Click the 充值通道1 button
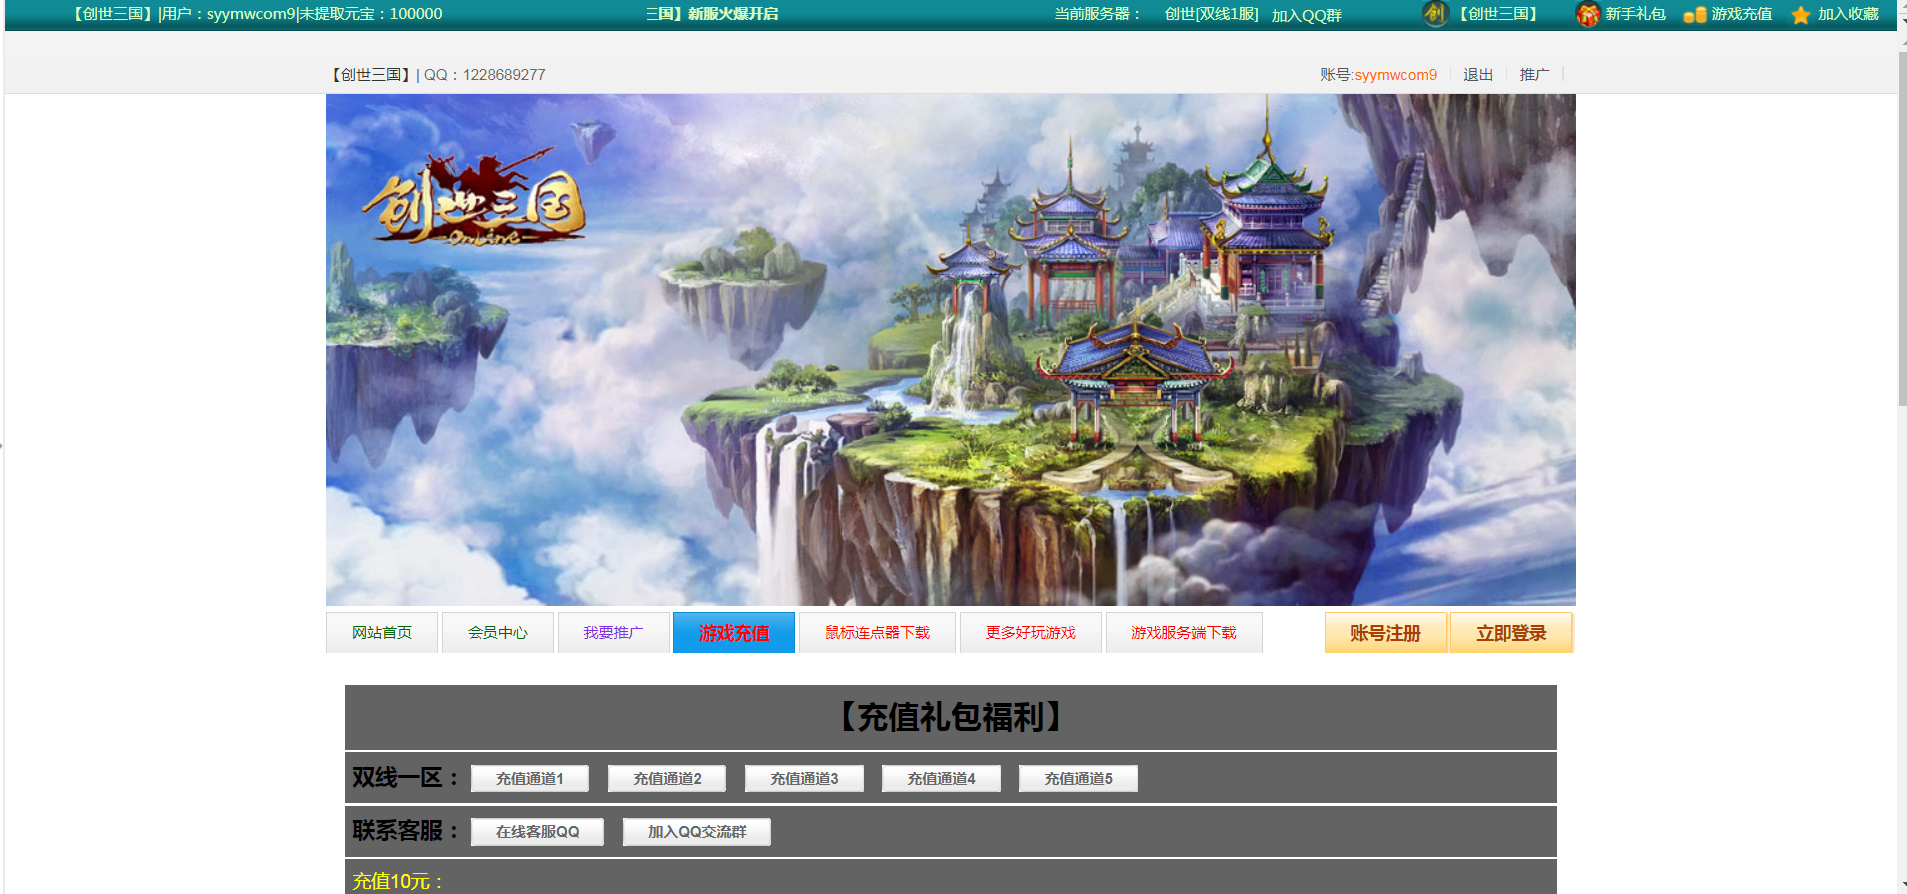The height and width of the screenshot is (894, 1907). pyautogui.click(x=530, y=779)
